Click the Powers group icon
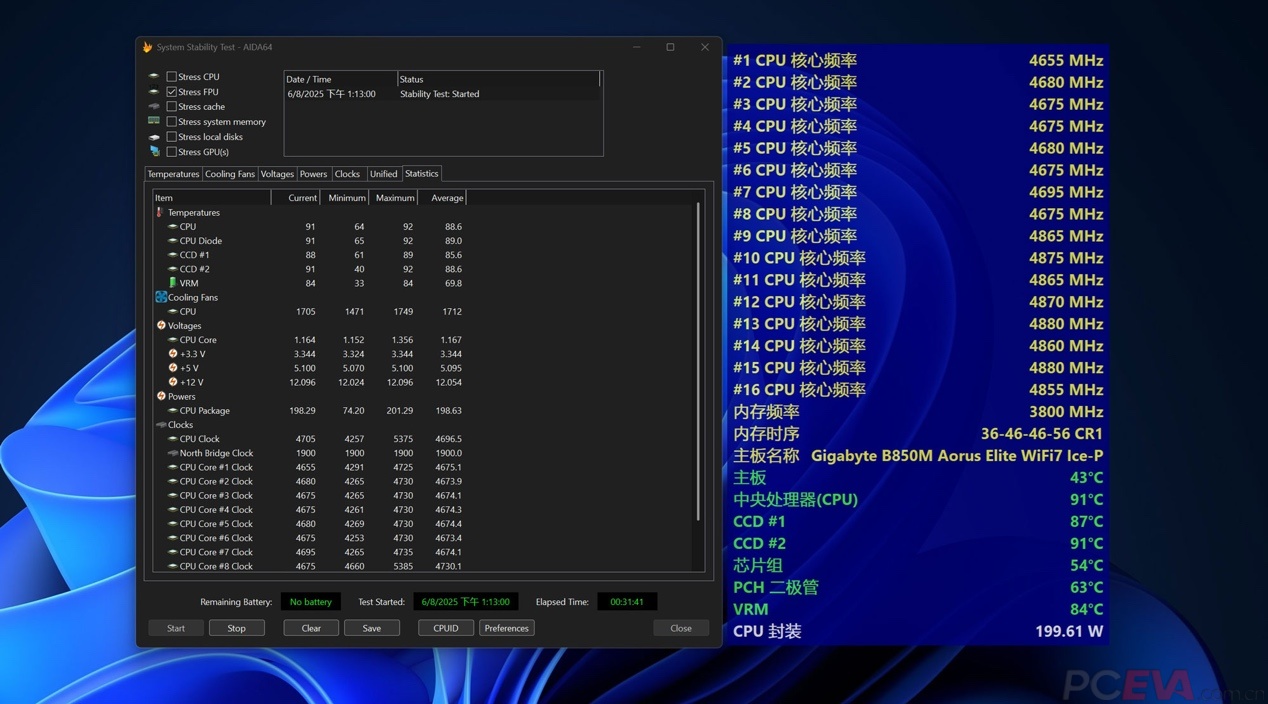 pyautogui.click(x=161, y=396)
